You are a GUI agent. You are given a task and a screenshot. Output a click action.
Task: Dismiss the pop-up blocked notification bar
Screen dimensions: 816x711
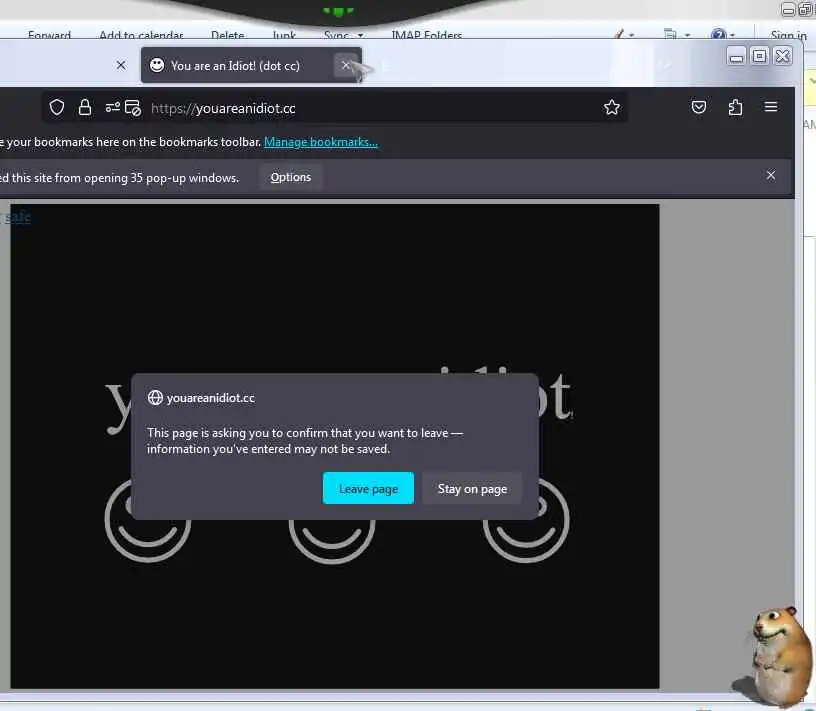coord(771,175)
